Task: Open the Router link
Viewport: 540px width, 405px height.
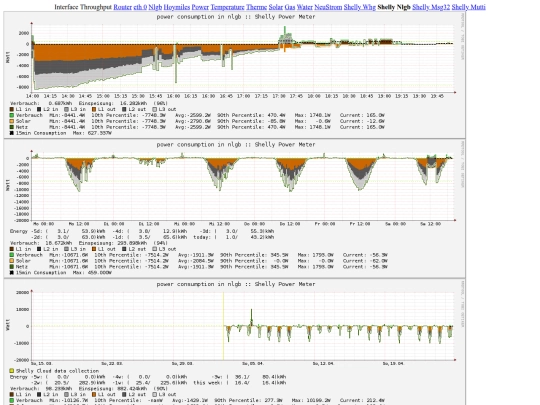Action: click(123, 7)
